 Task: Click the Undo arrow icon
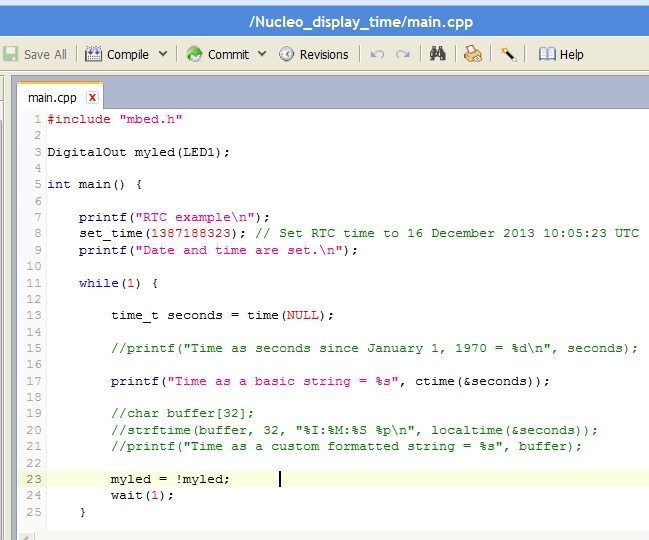[377, 54]
